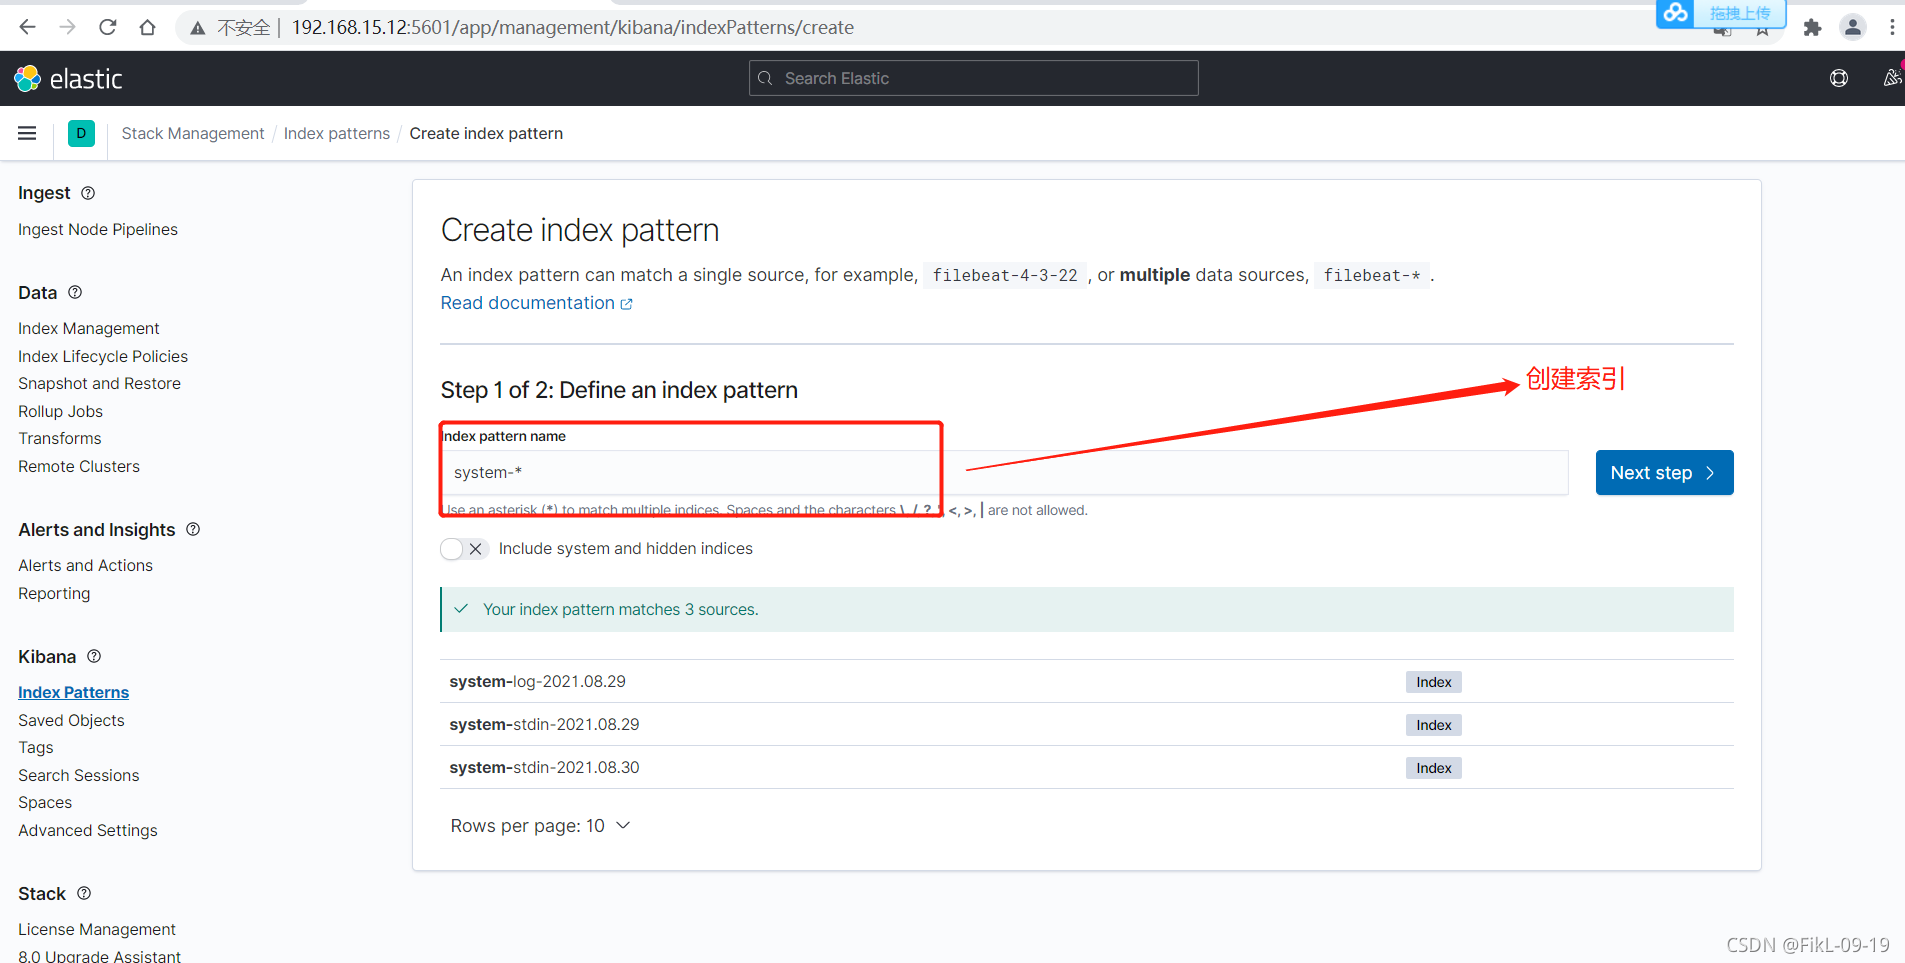The width and height of the screenshot is (1905, 963).
Task: Open Saved Objects in sidebar
Action: (x=71, y=720)
